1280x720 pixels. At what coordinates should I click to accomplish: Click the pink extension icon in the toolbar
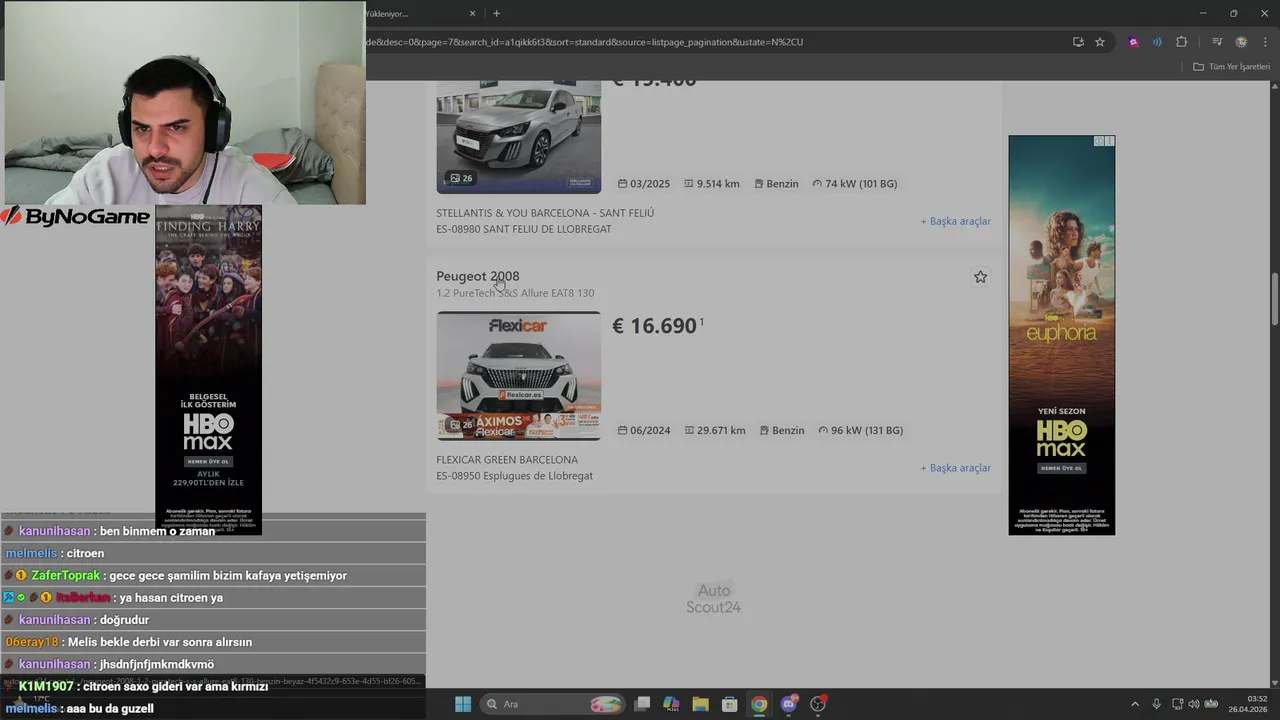pyautogui.click(x=1133, y=42)
